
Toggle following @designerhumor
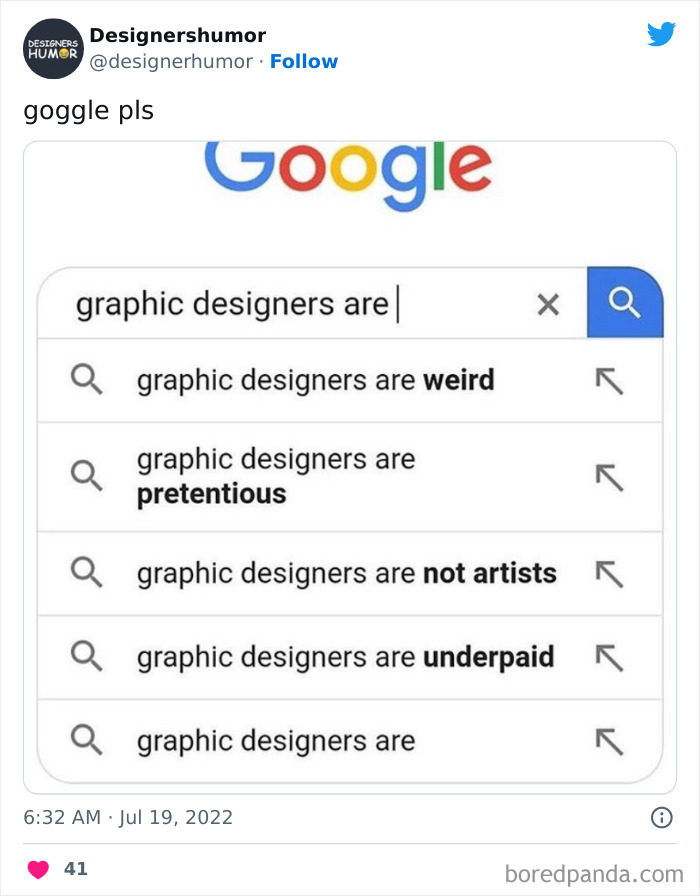click(305, 61)
